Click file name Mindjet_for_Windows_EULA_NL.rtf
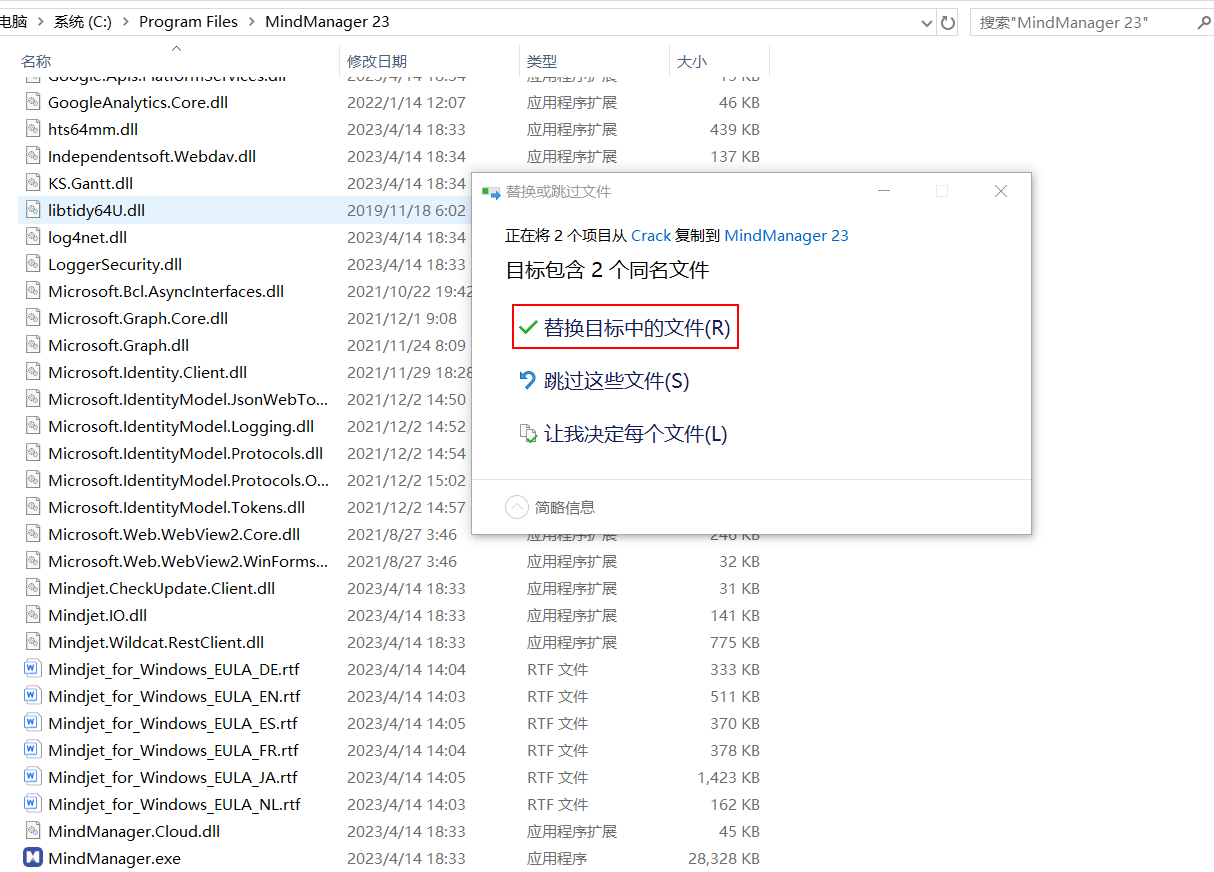This screenshot has height=872, width=1214. coord(174,804)
